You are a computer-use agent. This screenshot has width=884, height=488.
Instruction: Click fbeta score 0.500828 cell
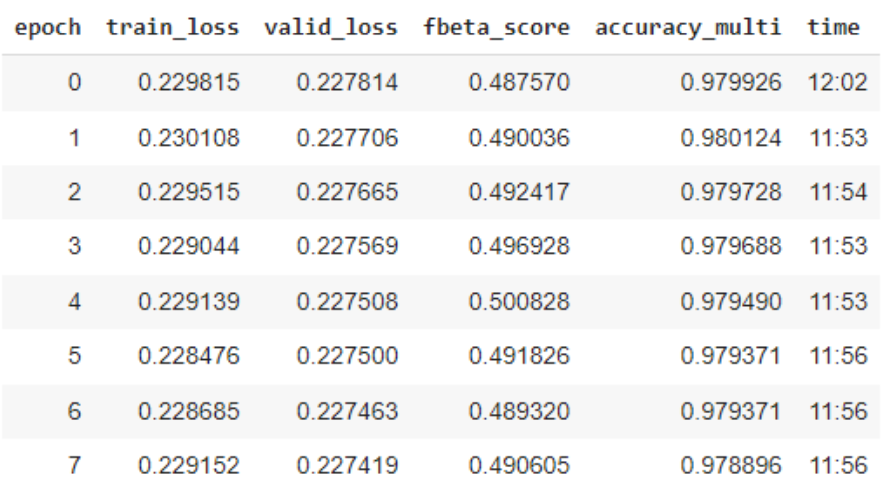pos(519,301)
